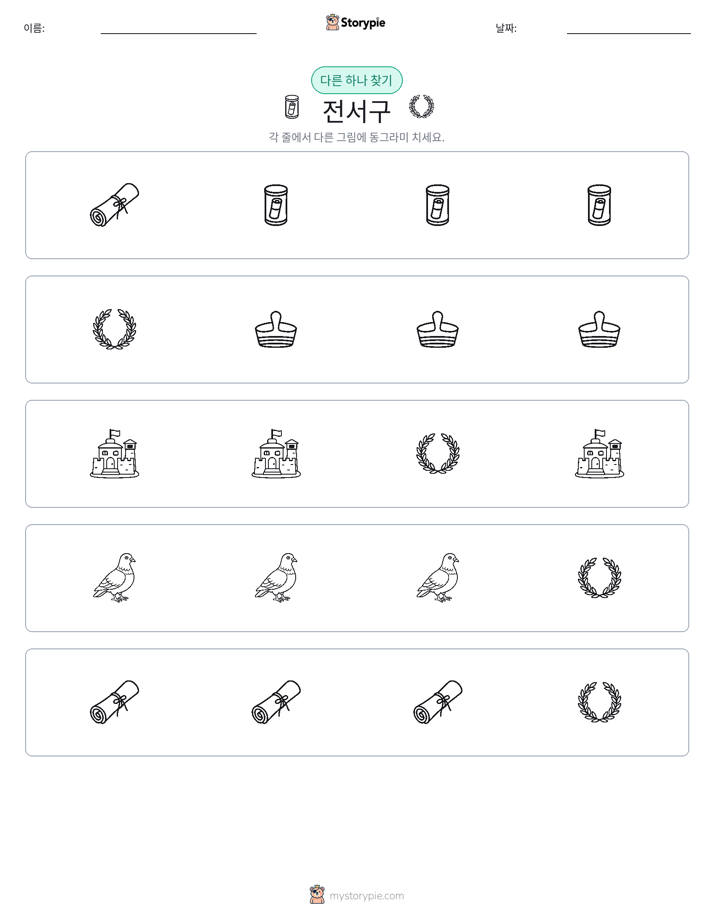Pick the laurel wreath in the castle row
714x924 pixels.
point(437,454)
